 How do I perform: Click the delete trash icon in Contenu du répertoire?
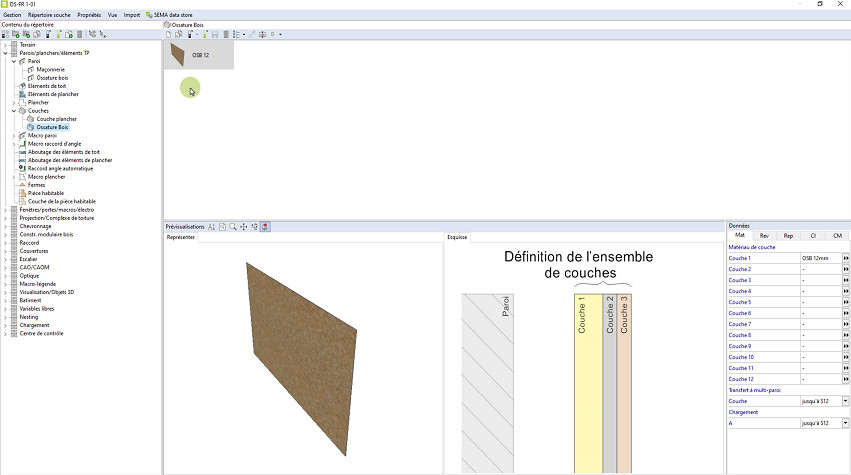(x=79, y=34)
